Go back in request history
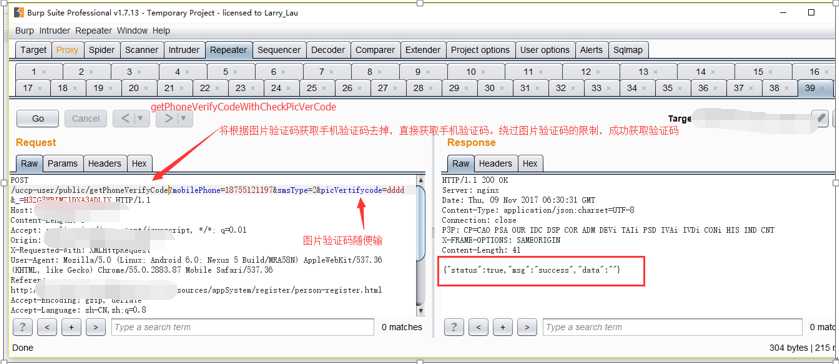 (131, 118)
